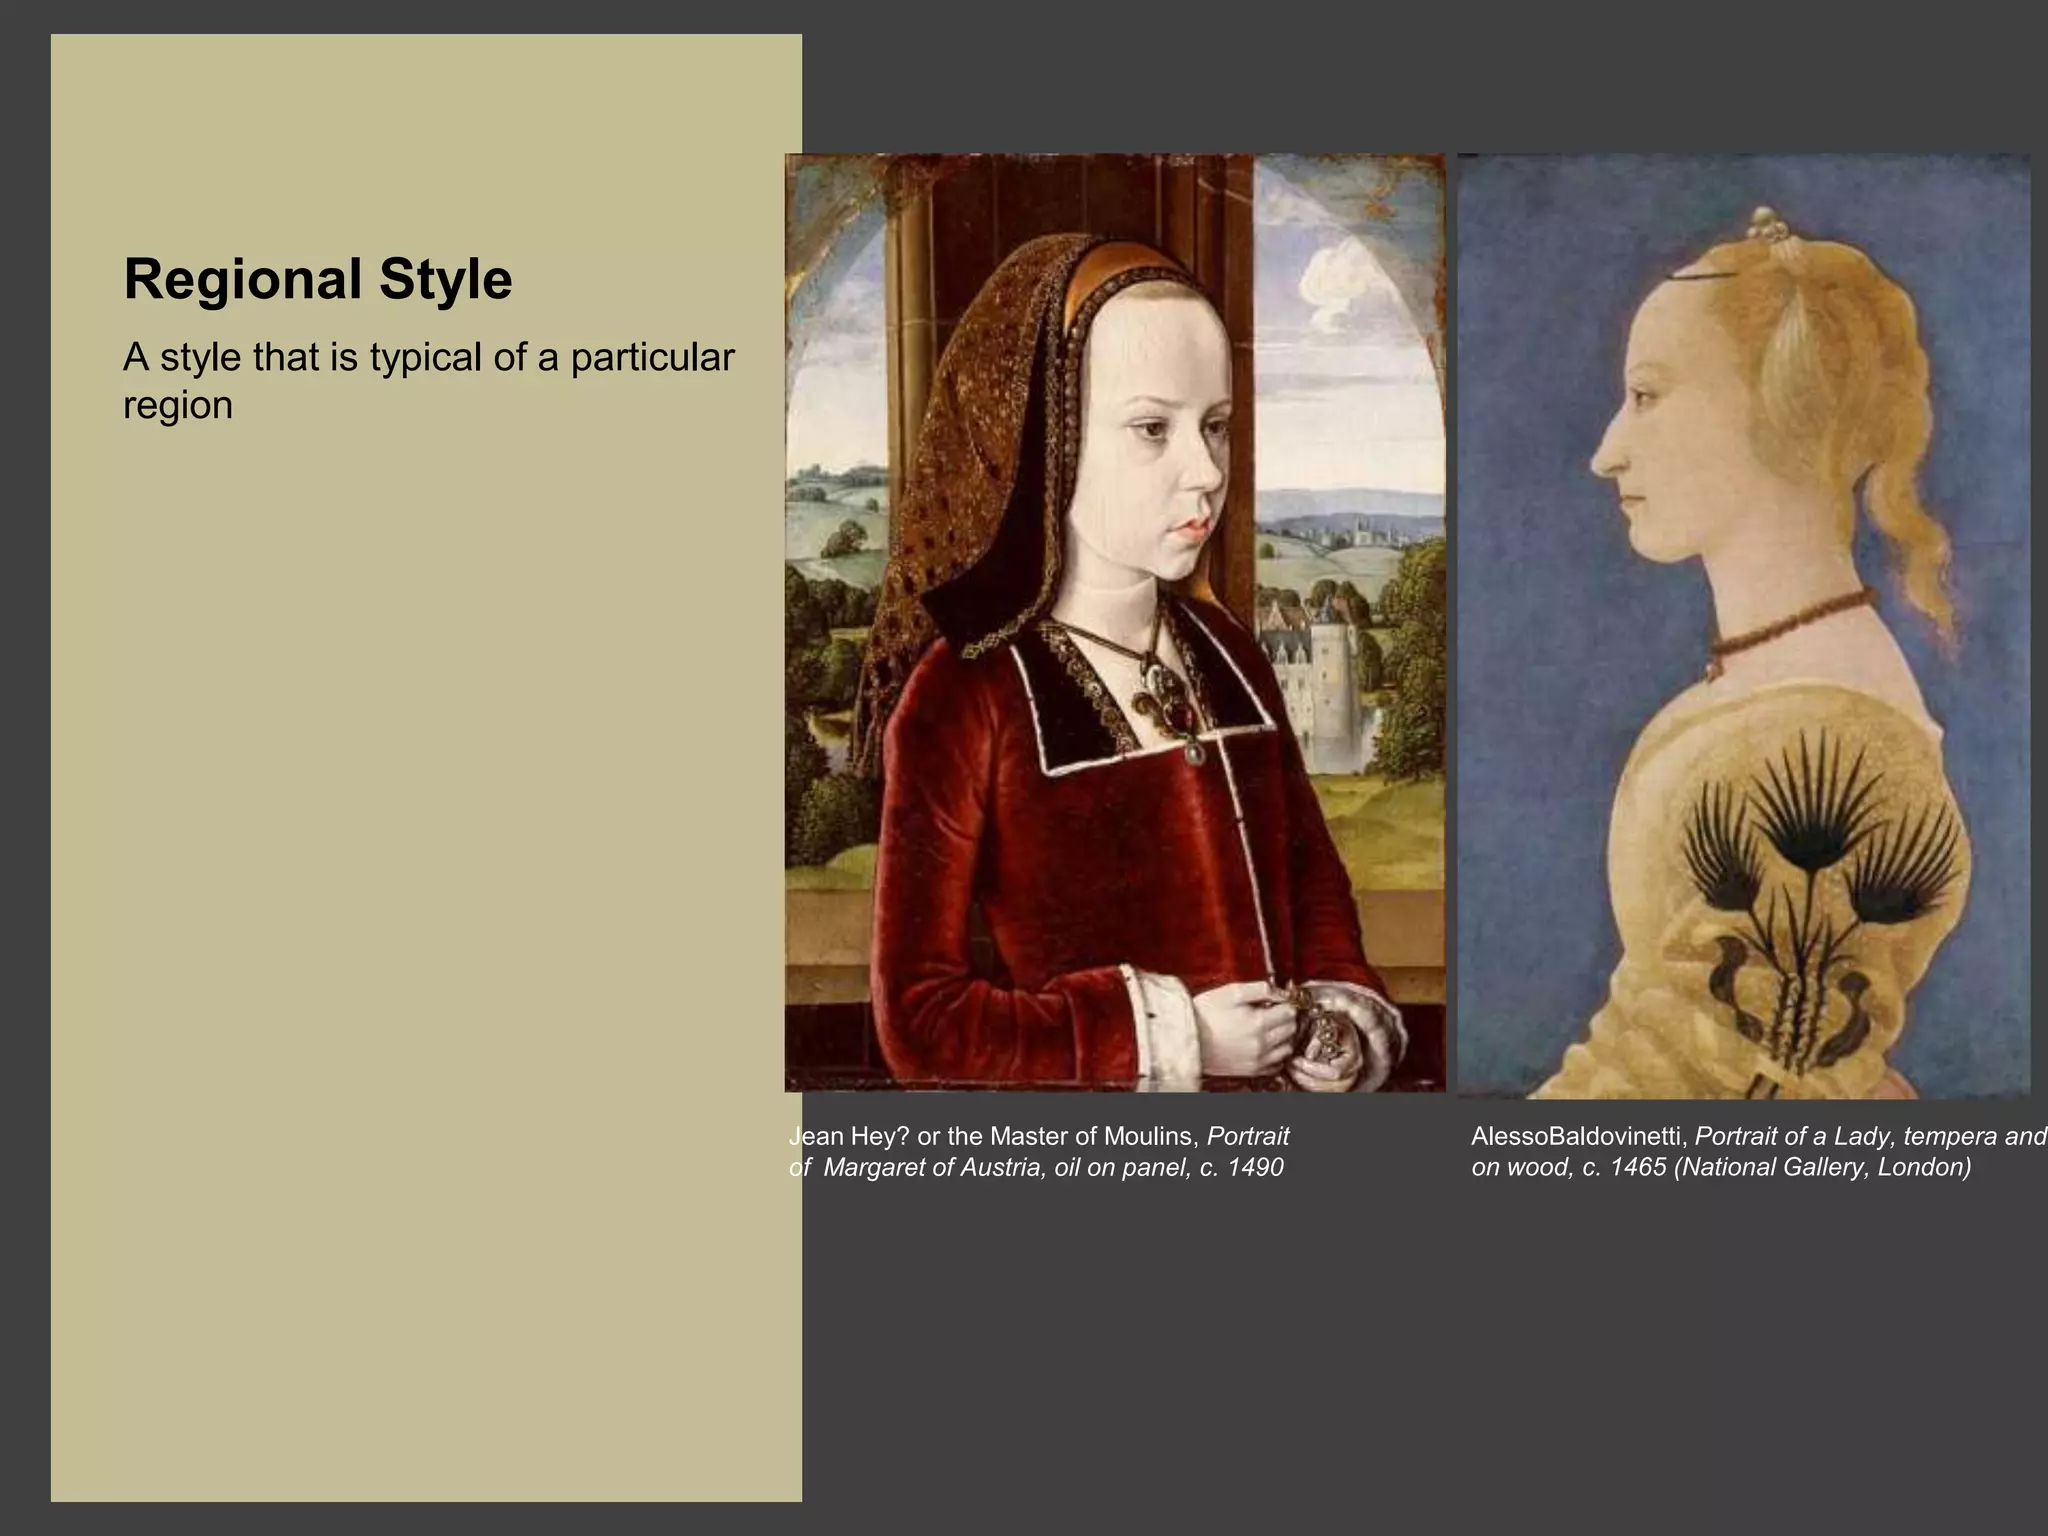This screenshot has width=2048, height=1536.
Task: Click the Margaret of Austria portrait image
Action: [x=1115, y=622]
